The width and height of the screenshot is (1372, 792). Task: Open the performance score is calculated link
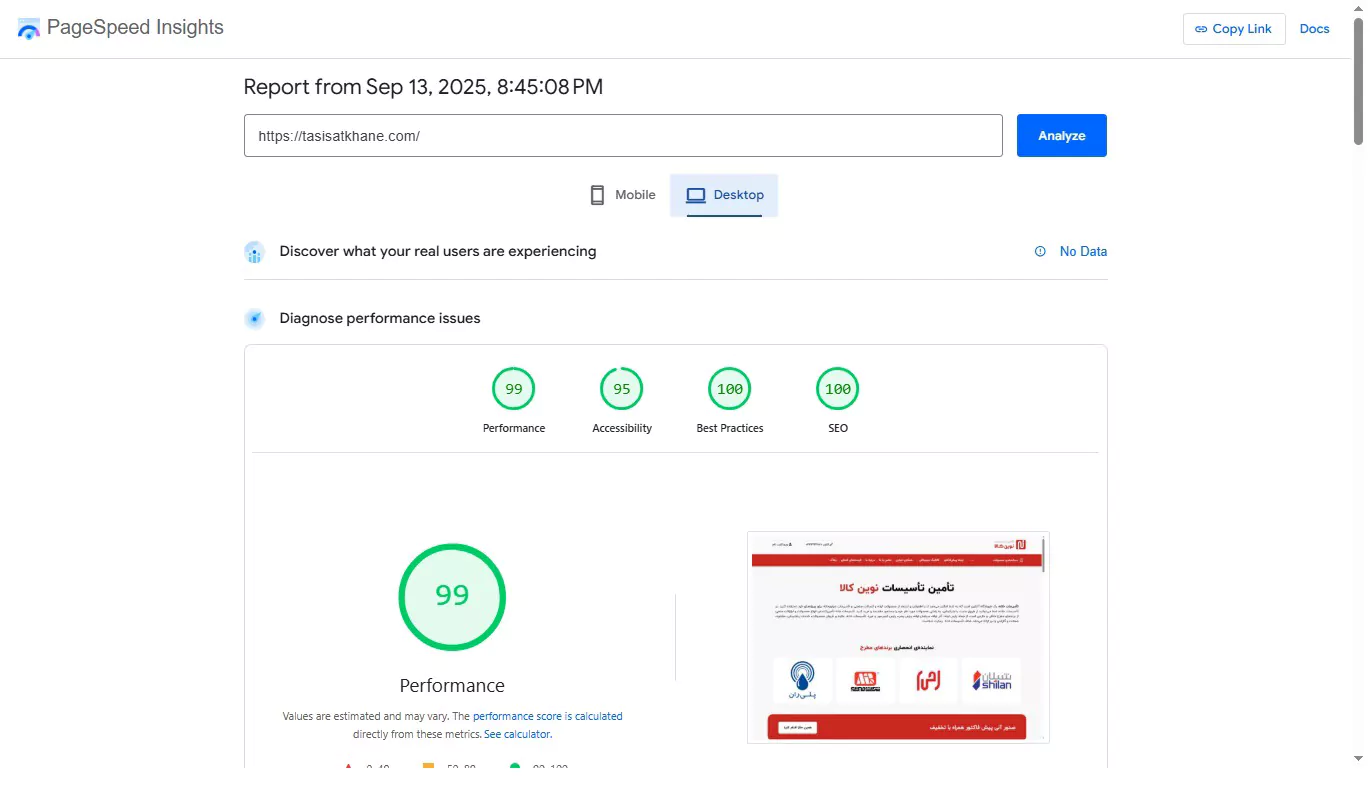[547, 716]
